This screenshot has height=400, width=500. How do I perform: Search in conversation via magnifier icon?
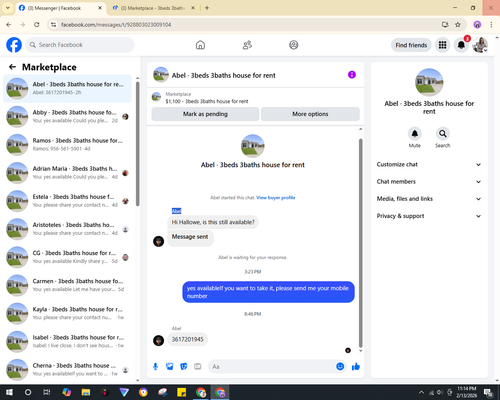tap(443, 134)
